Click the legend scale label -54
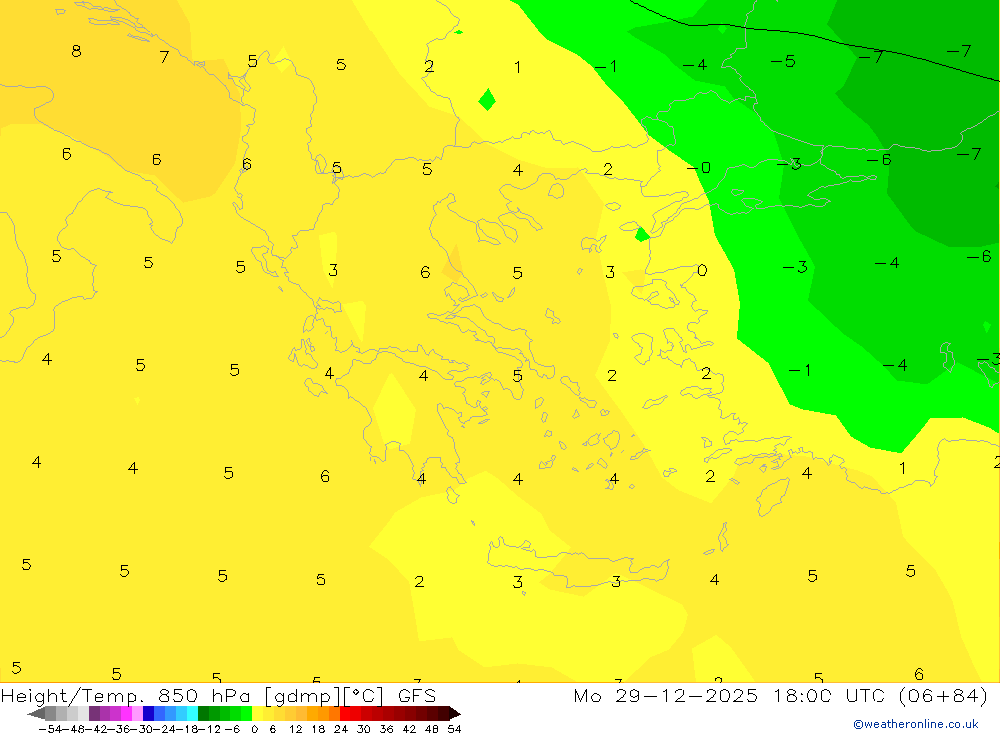The image size is (1000, 733). 50,729
